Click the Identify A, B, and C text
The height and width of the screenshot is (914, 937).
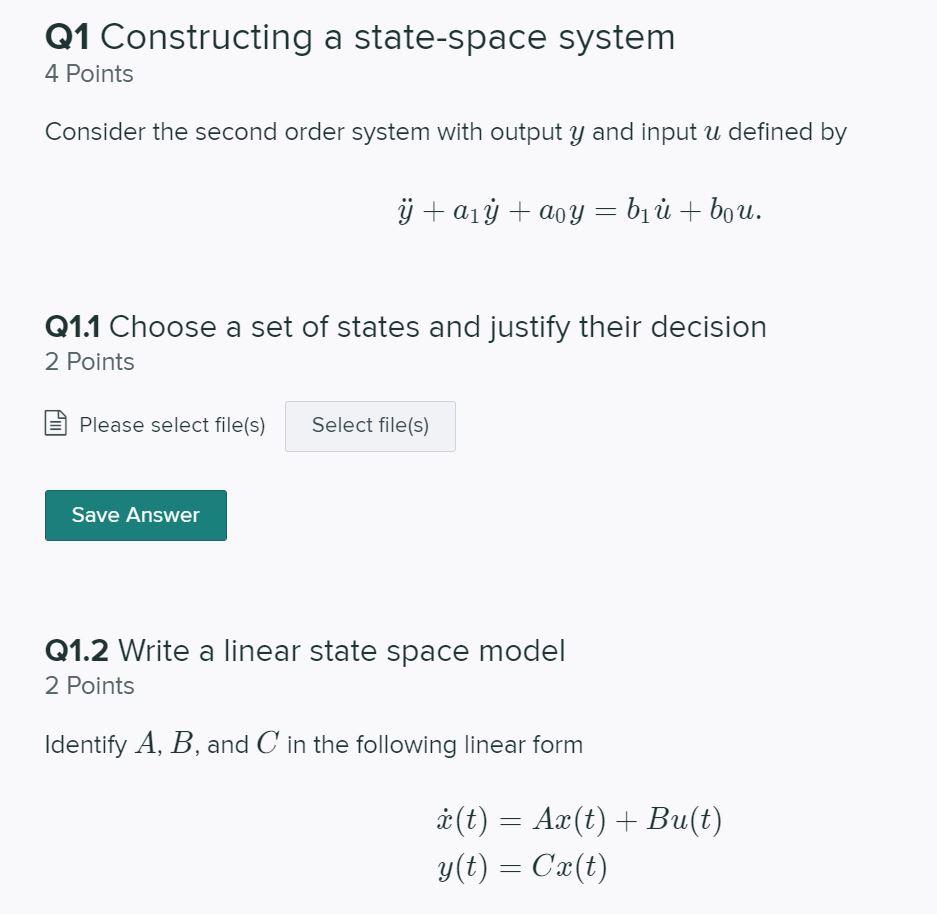click(x=313, y=744)
